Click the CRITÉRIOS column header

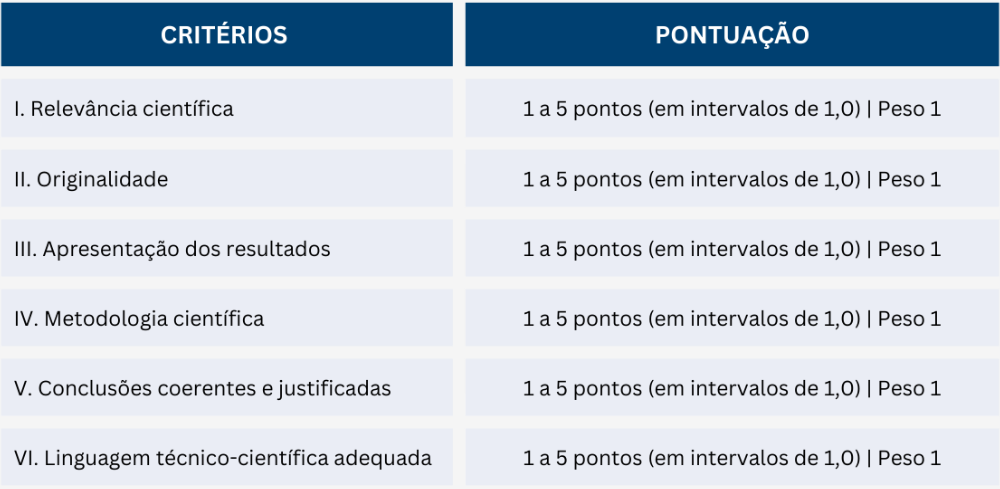point(226,34)
